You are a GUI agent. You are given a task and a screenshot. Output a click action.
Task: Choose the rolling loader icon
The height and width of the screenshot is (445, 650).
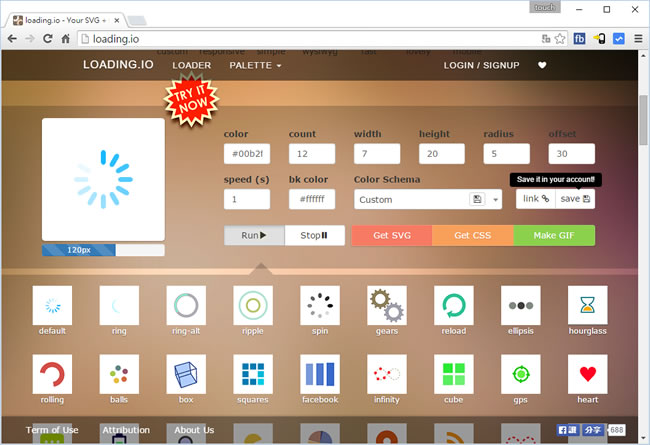coord(52,374)
